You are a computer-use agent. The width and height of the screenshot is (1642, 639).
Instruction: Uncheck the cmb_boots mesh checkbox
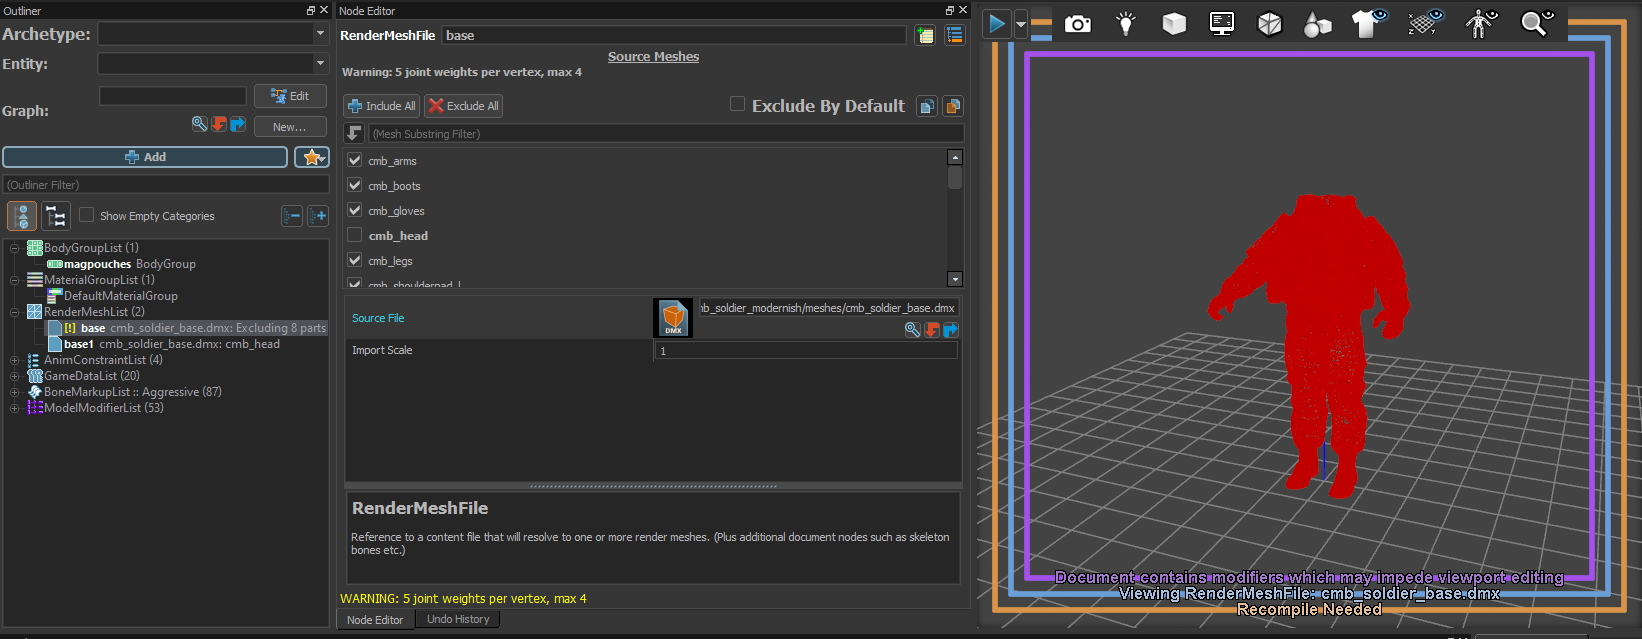coord(354,185)
